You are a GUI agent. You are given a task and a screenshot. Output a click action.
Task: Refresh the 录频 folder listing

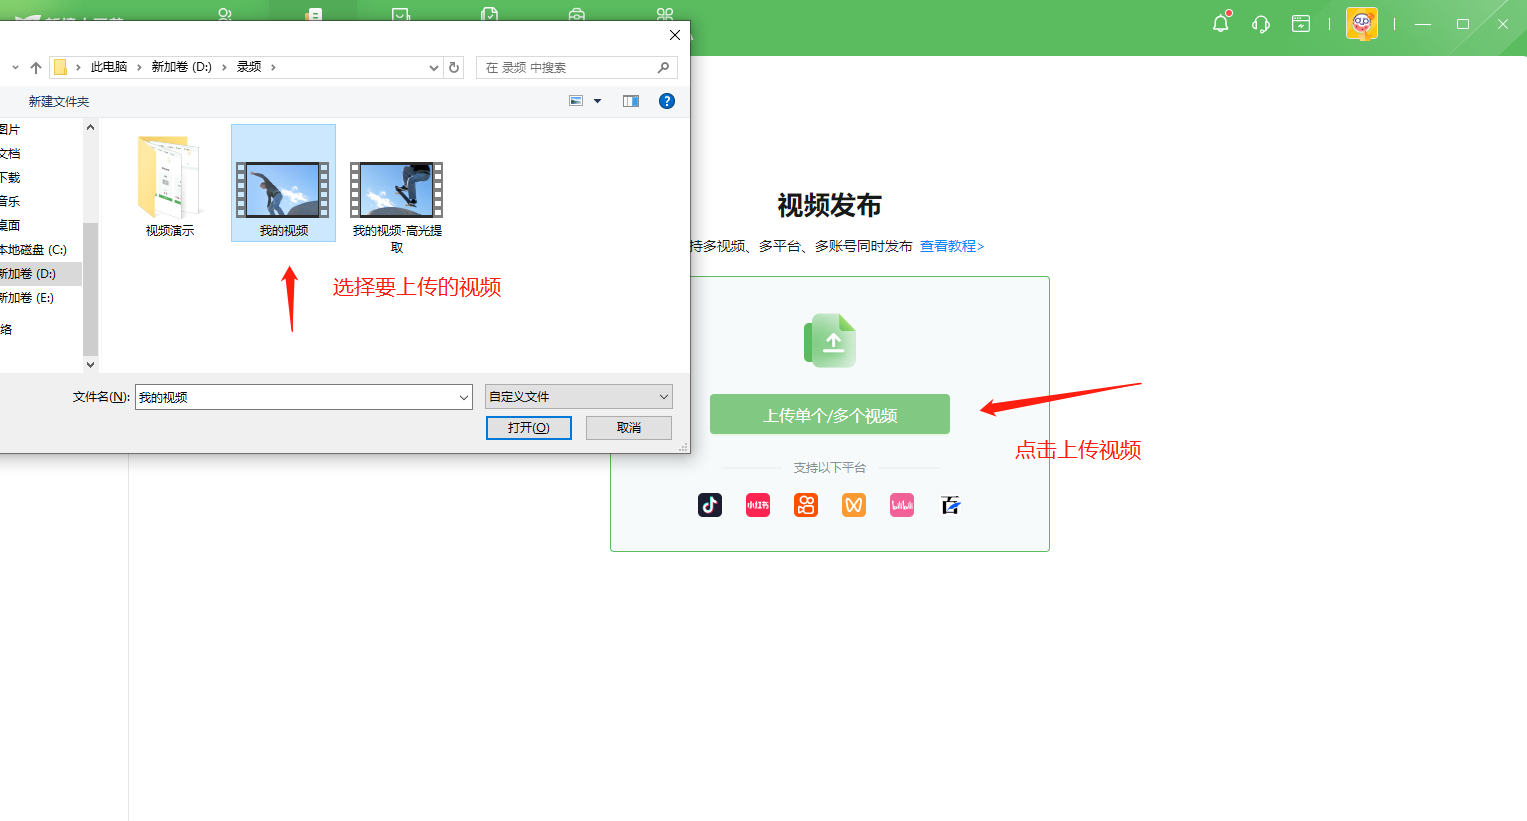pos(454,67)
